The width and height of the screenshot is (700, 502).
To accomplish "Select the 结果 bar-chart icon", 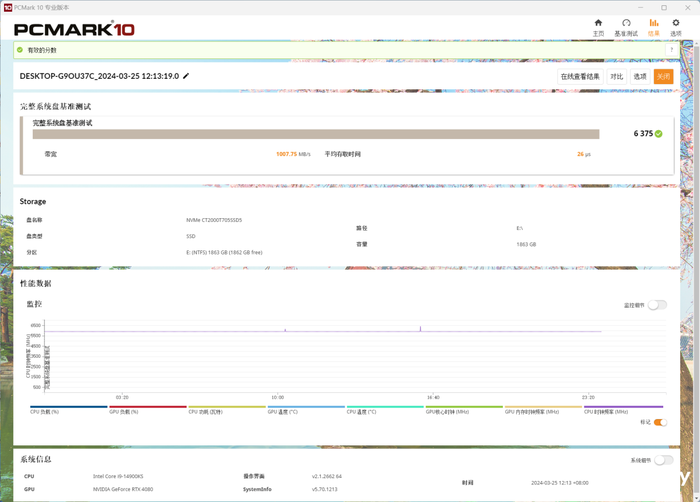I will [x=654, y=23].
